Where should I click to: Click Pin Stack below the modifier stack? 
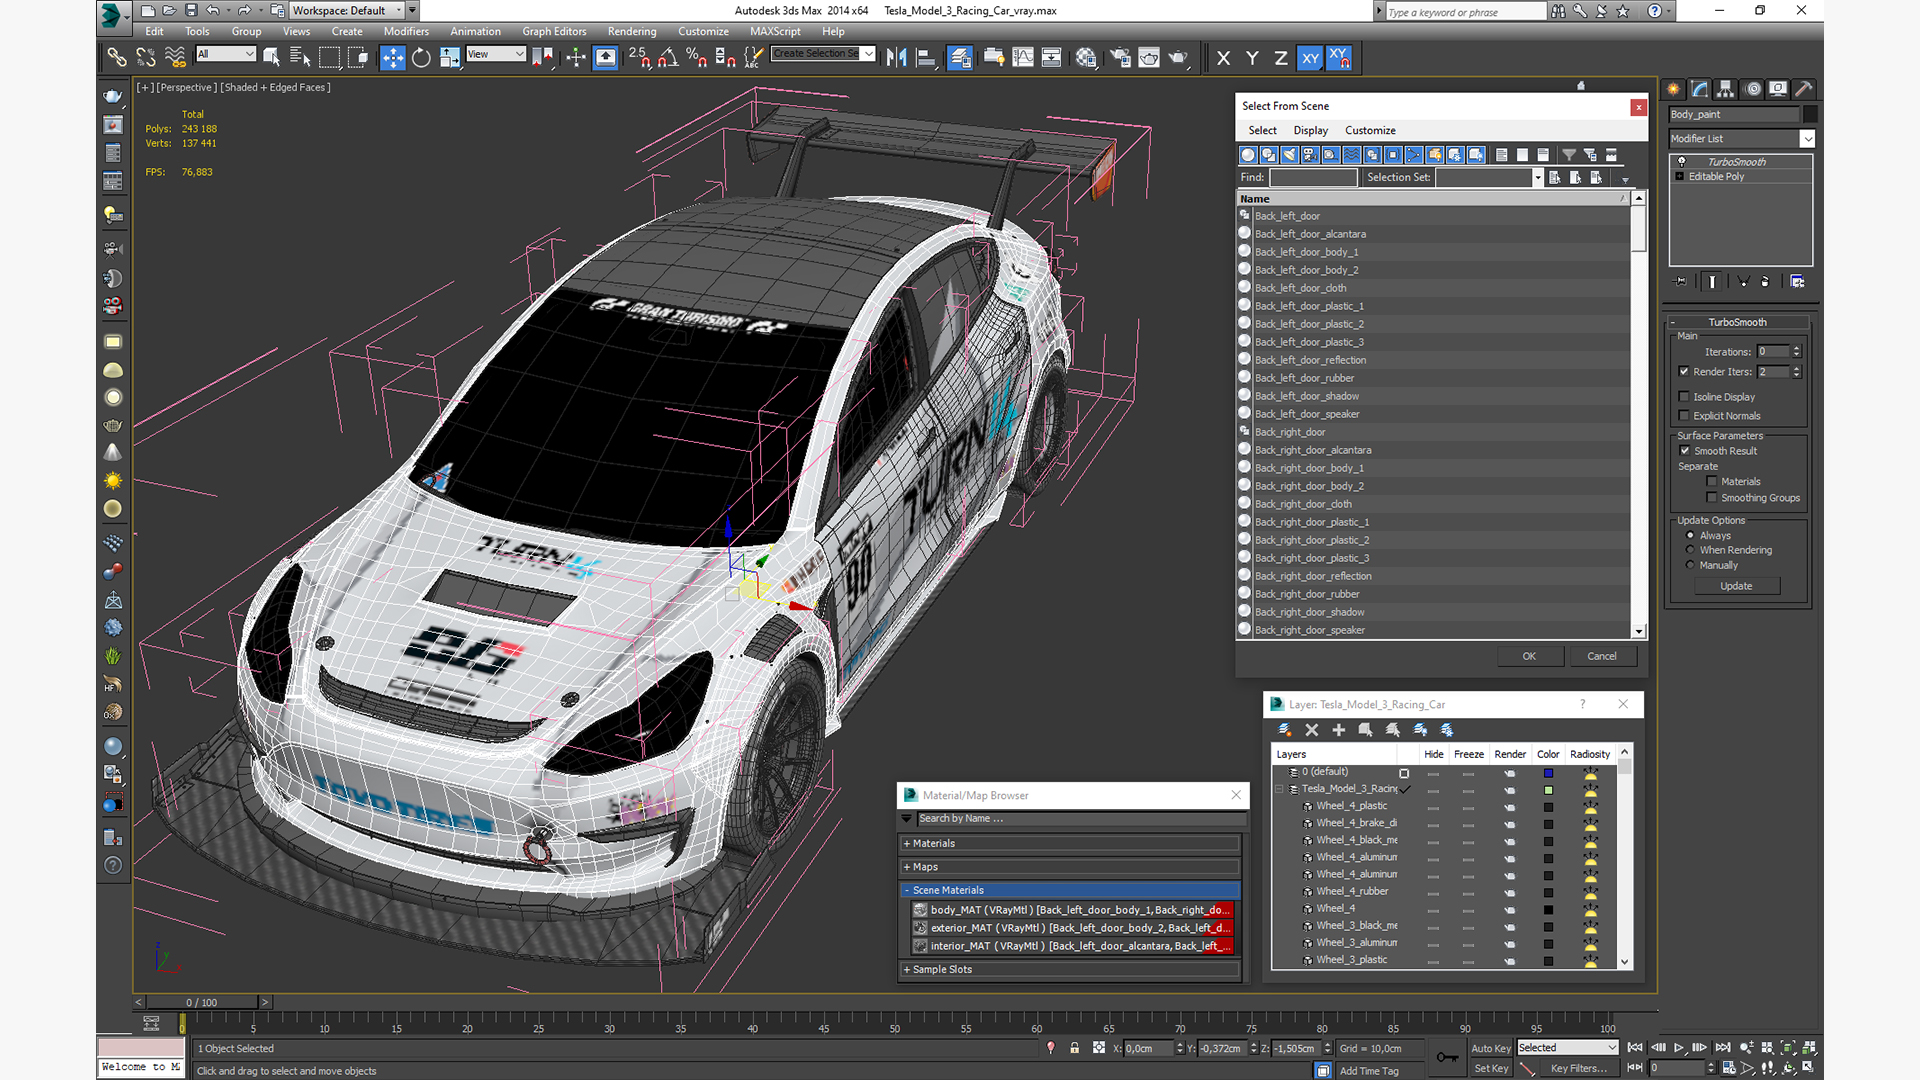point(1680,282)
